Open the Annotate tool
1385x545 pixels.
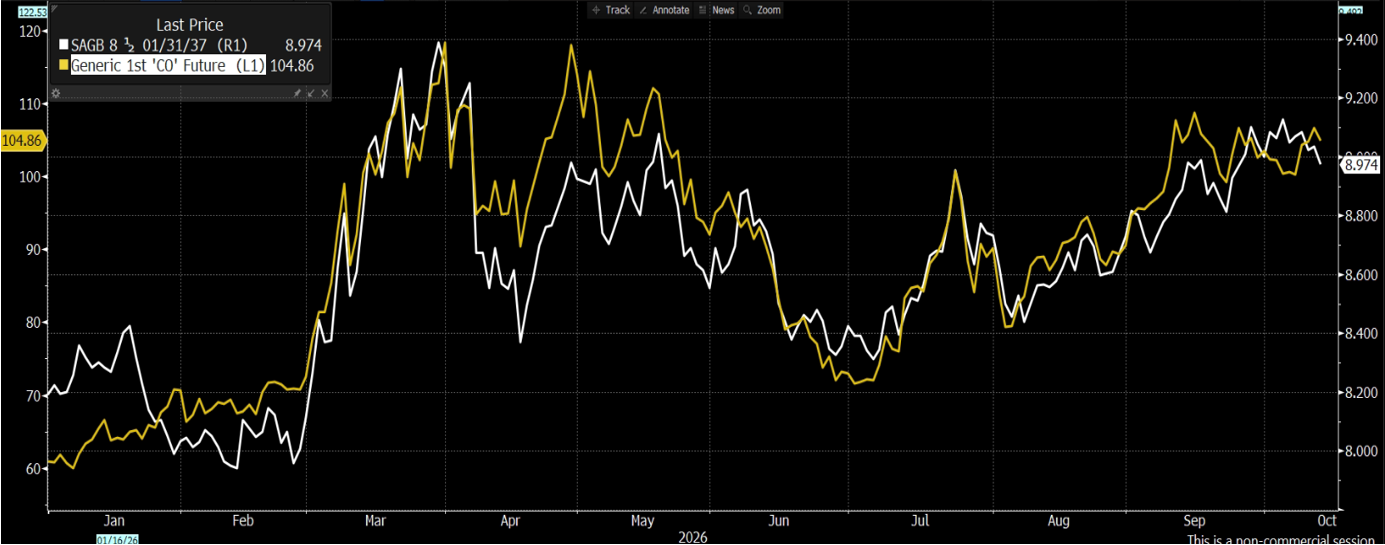coord(664,10)
